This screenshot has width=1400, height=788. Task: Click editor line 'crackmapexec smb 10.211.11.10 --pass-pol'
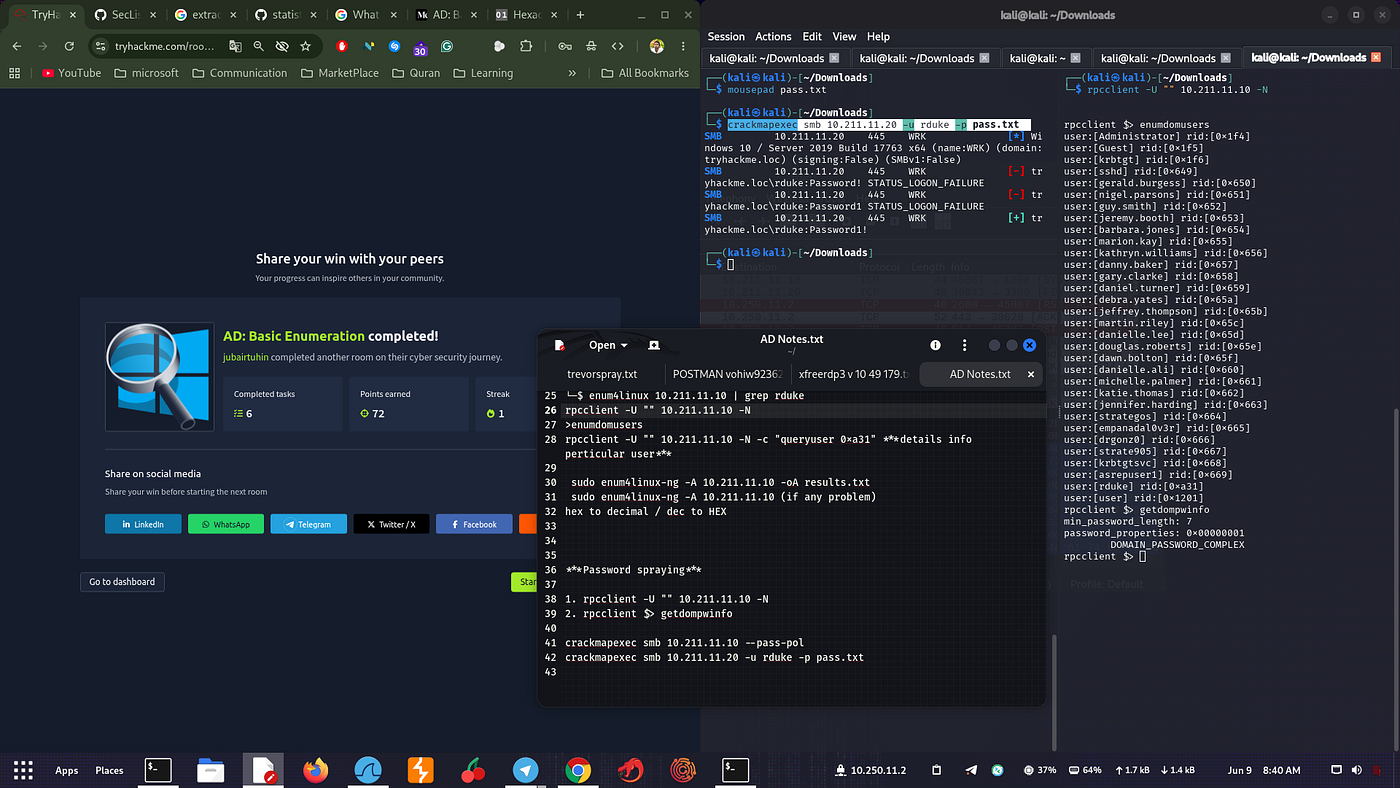click(684, 642)
